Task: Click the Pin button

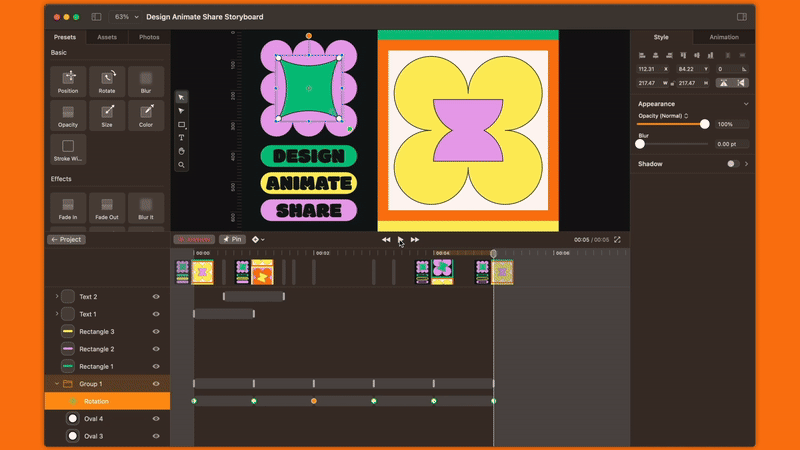Action: 232,240
